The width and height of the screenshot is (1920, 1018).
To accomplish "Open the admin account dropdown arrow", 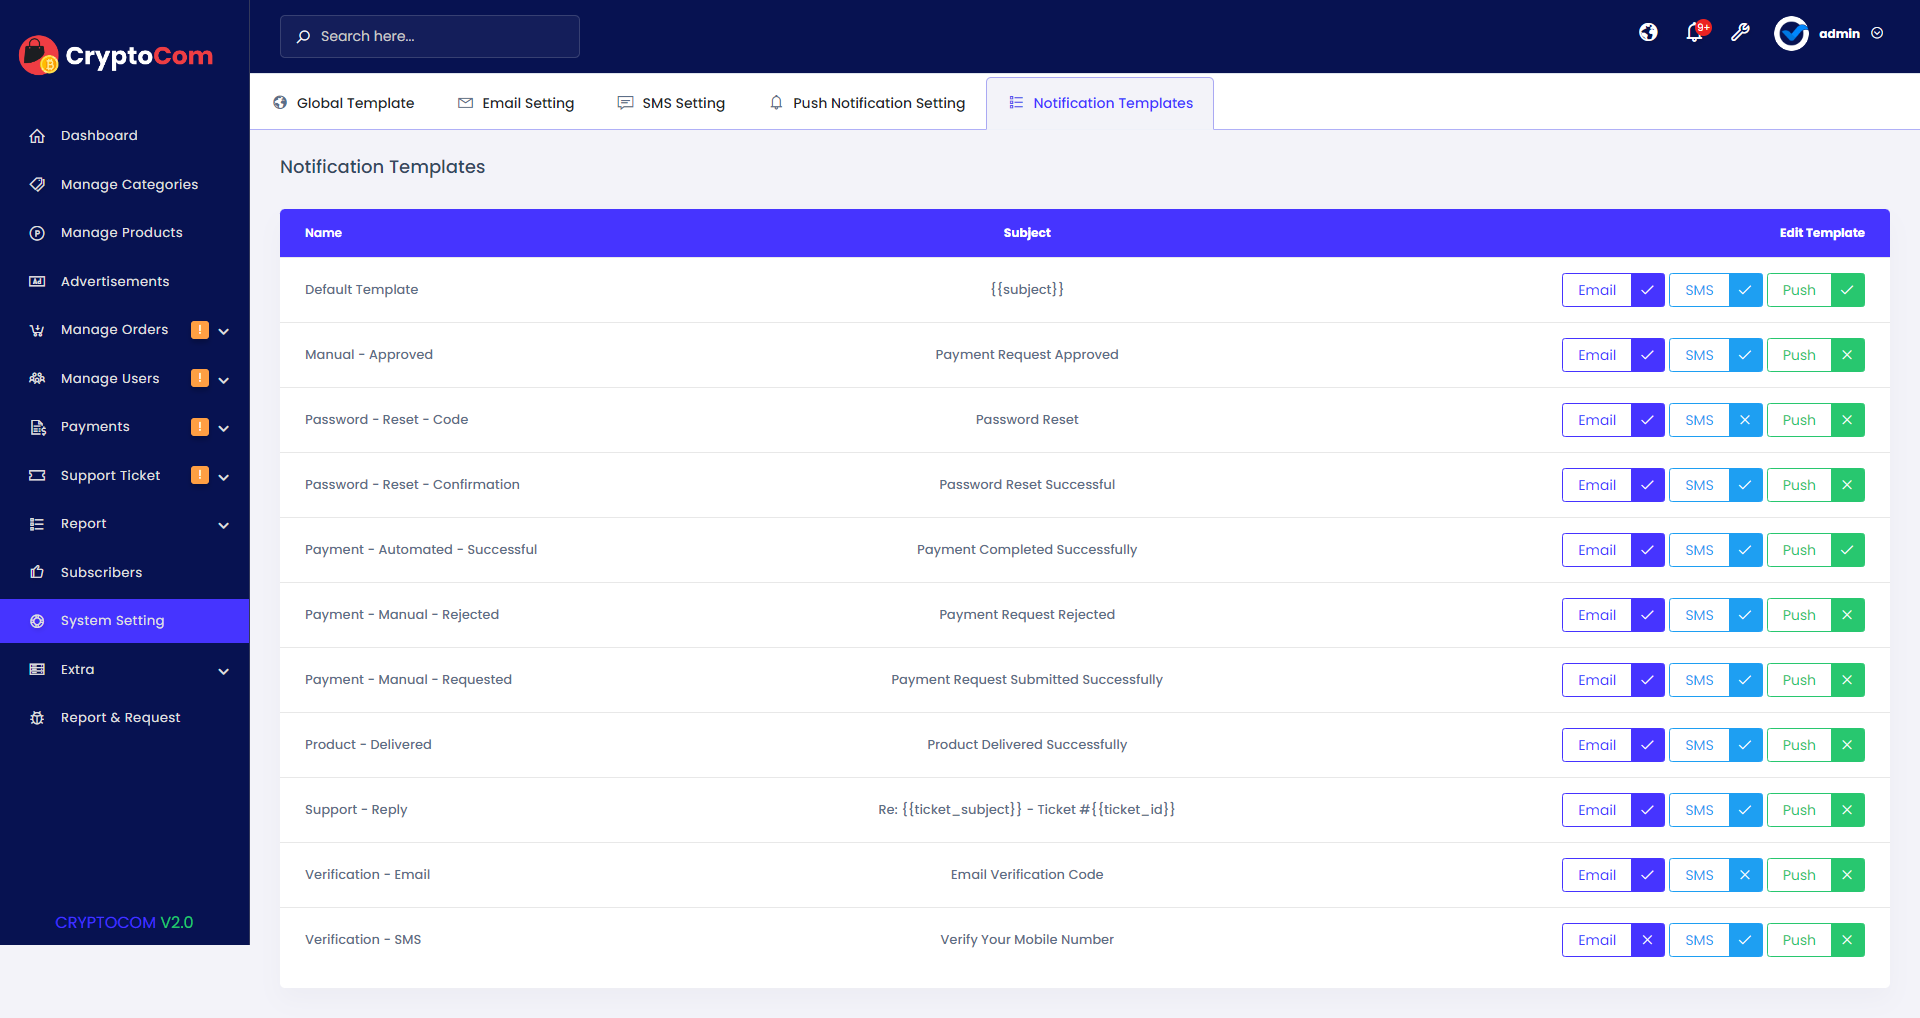I will 1877,33.
